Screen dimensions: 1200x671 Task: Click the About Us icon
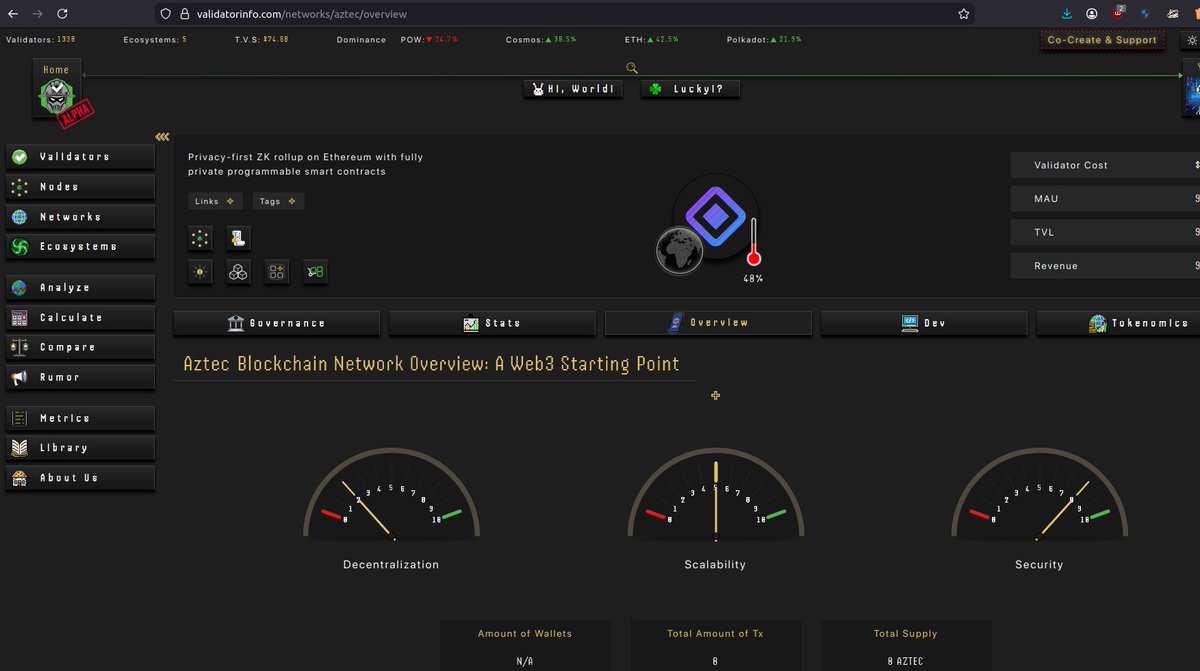[19, 478]
